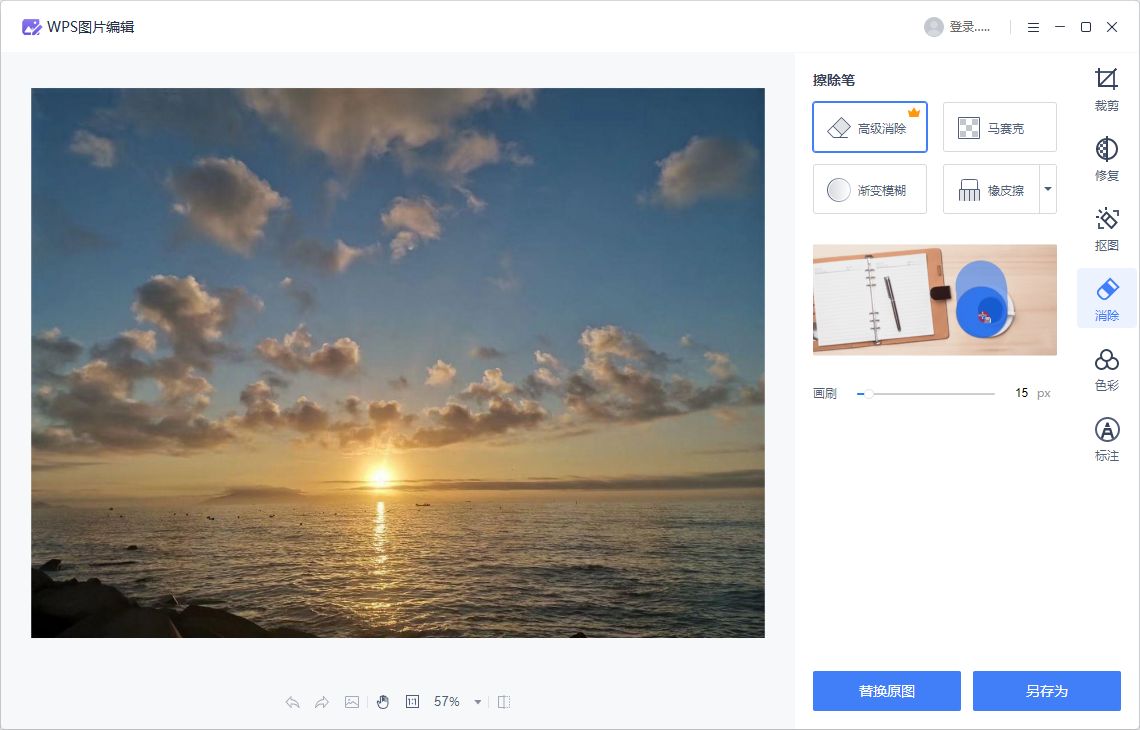
Task: Open the 色彩 (color) adjustments panel
Action: point(1106,369)
